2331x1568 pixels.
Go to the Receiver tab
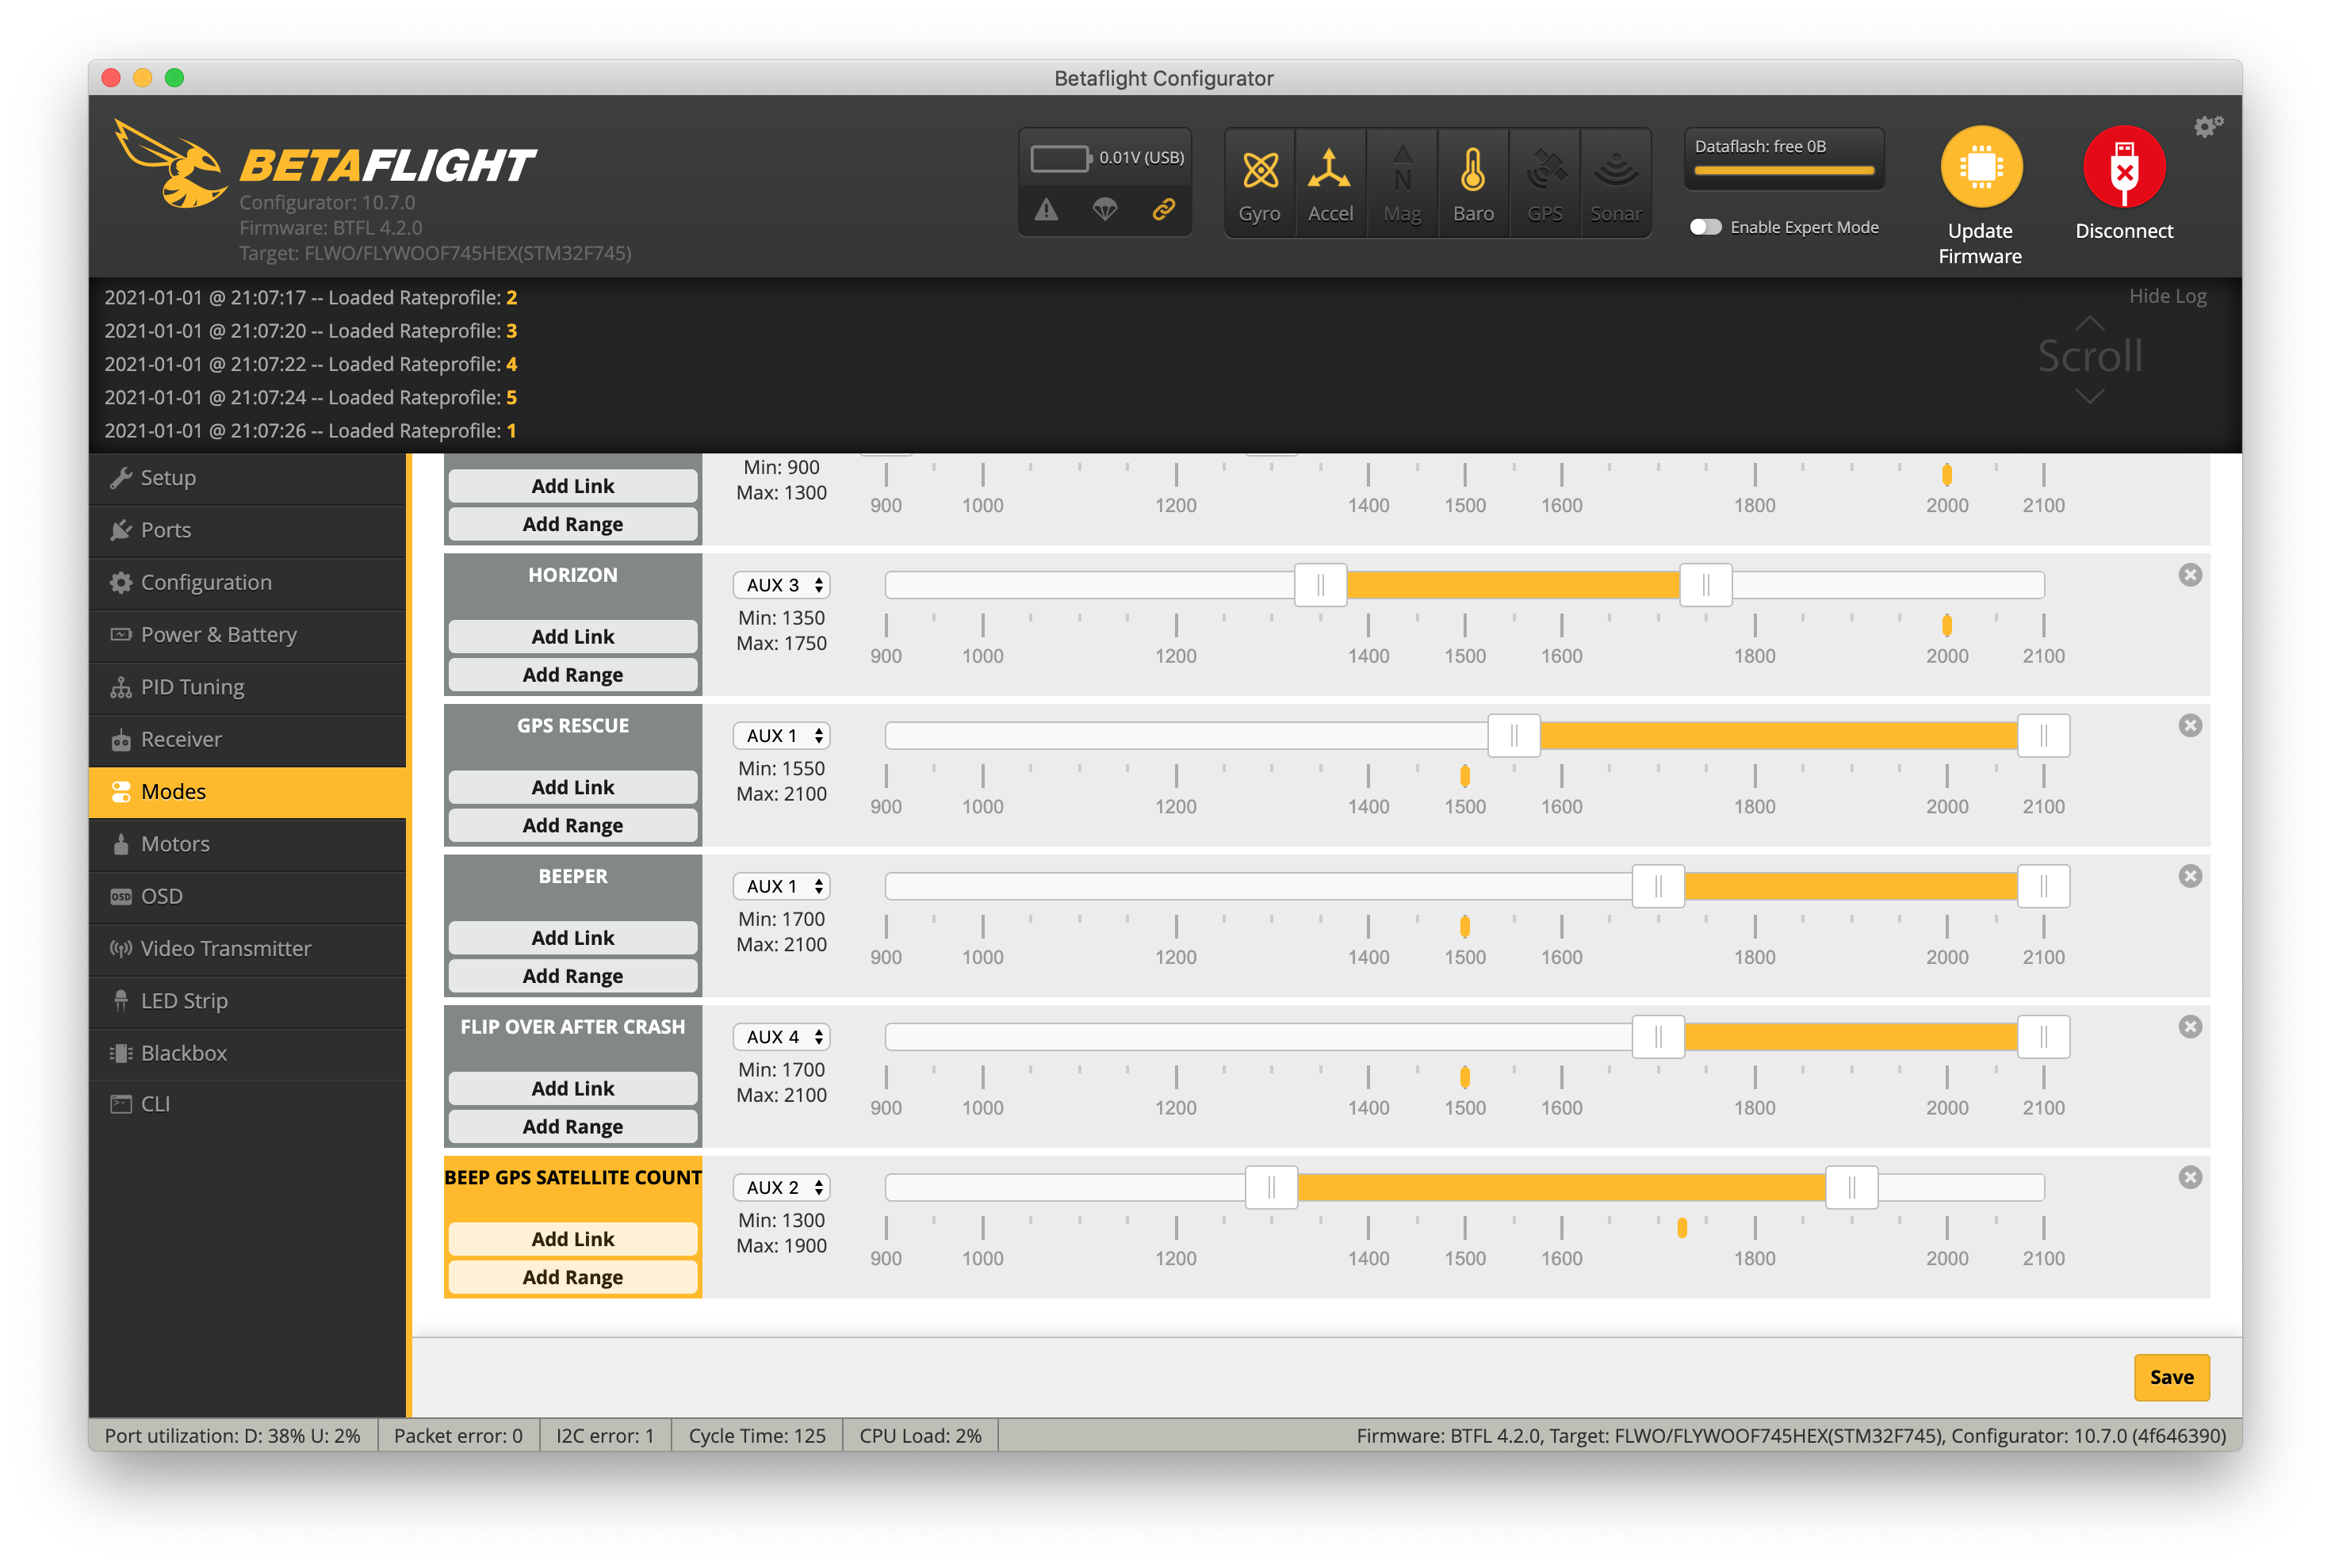[x=247, y=739]
